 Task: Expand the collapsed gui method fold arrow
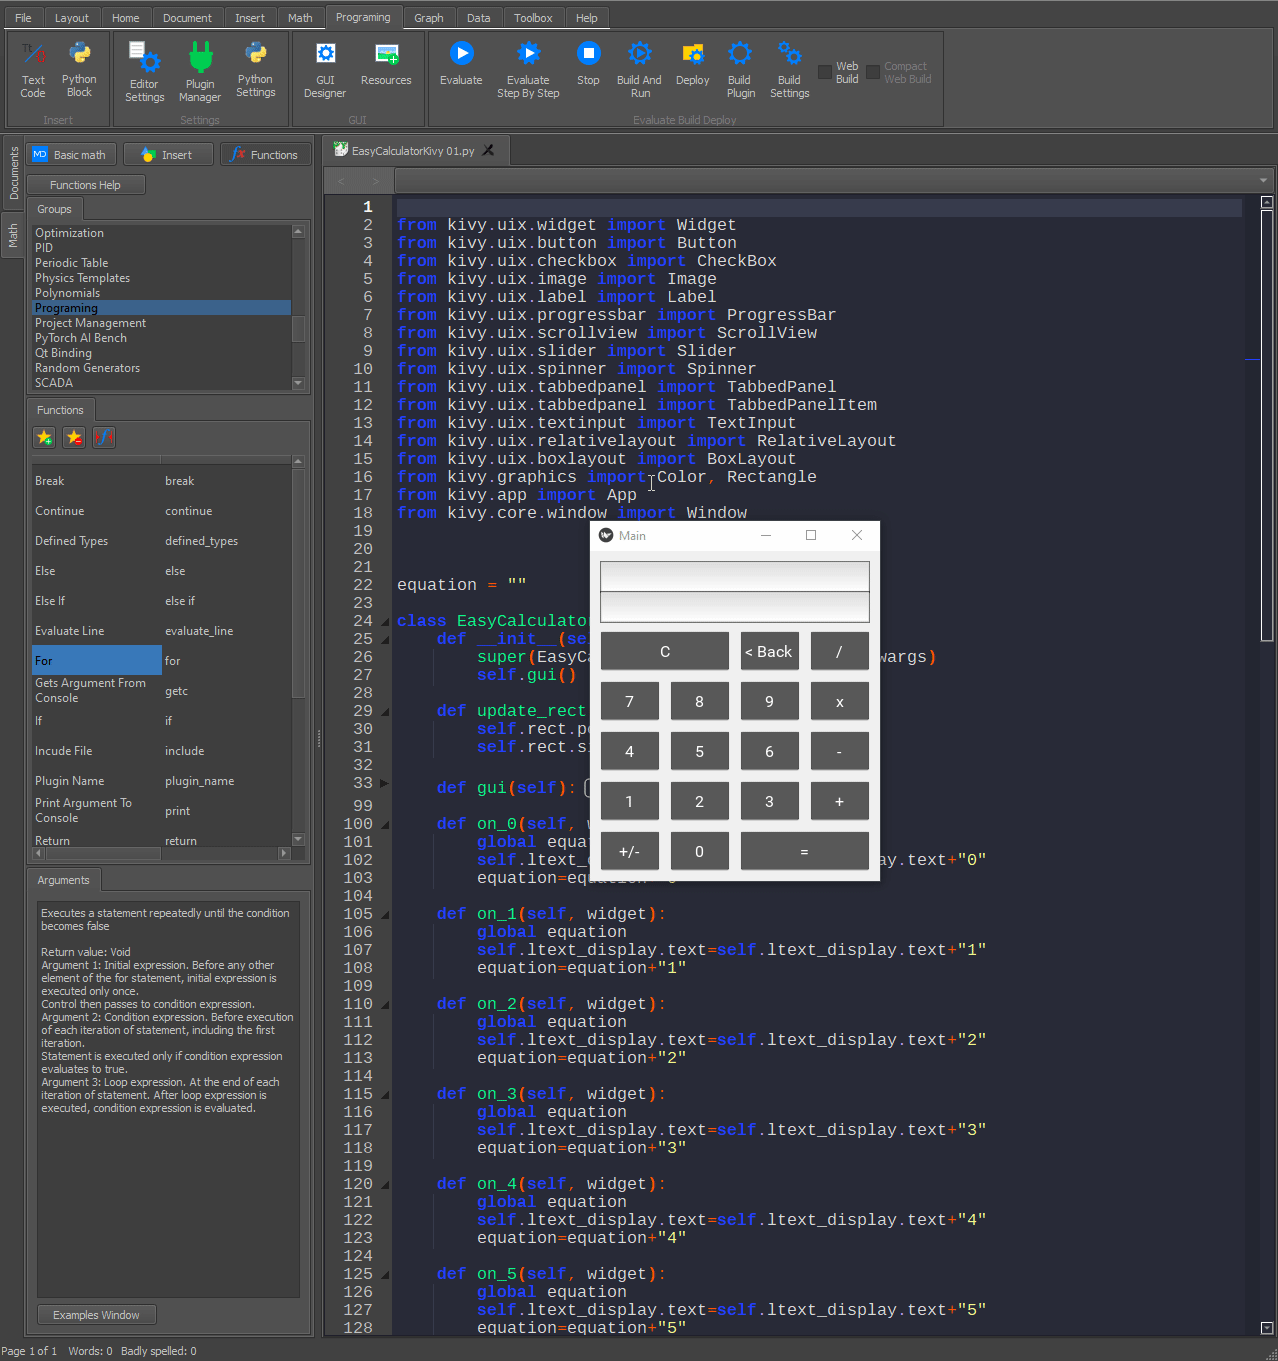(x=384, y=783)
